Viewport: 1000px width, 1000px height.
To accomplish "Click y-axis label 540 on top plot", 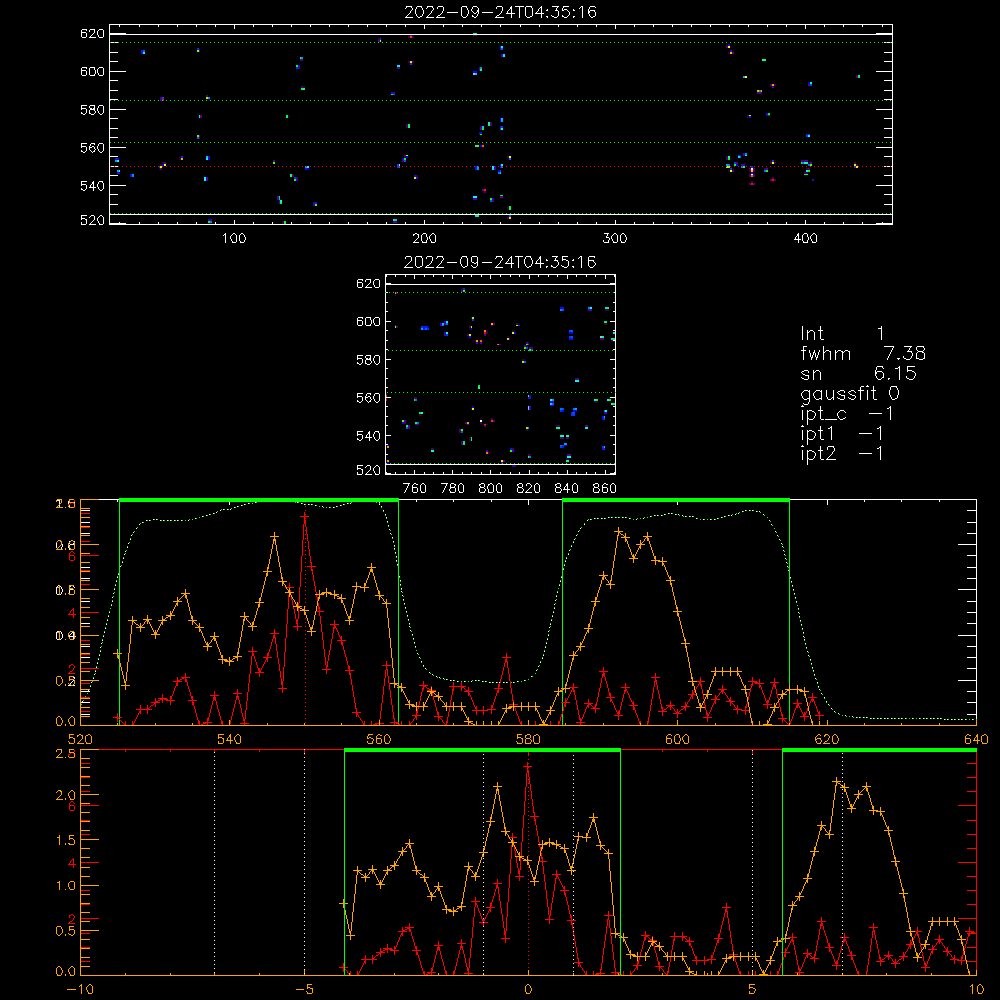I will 92,186.
